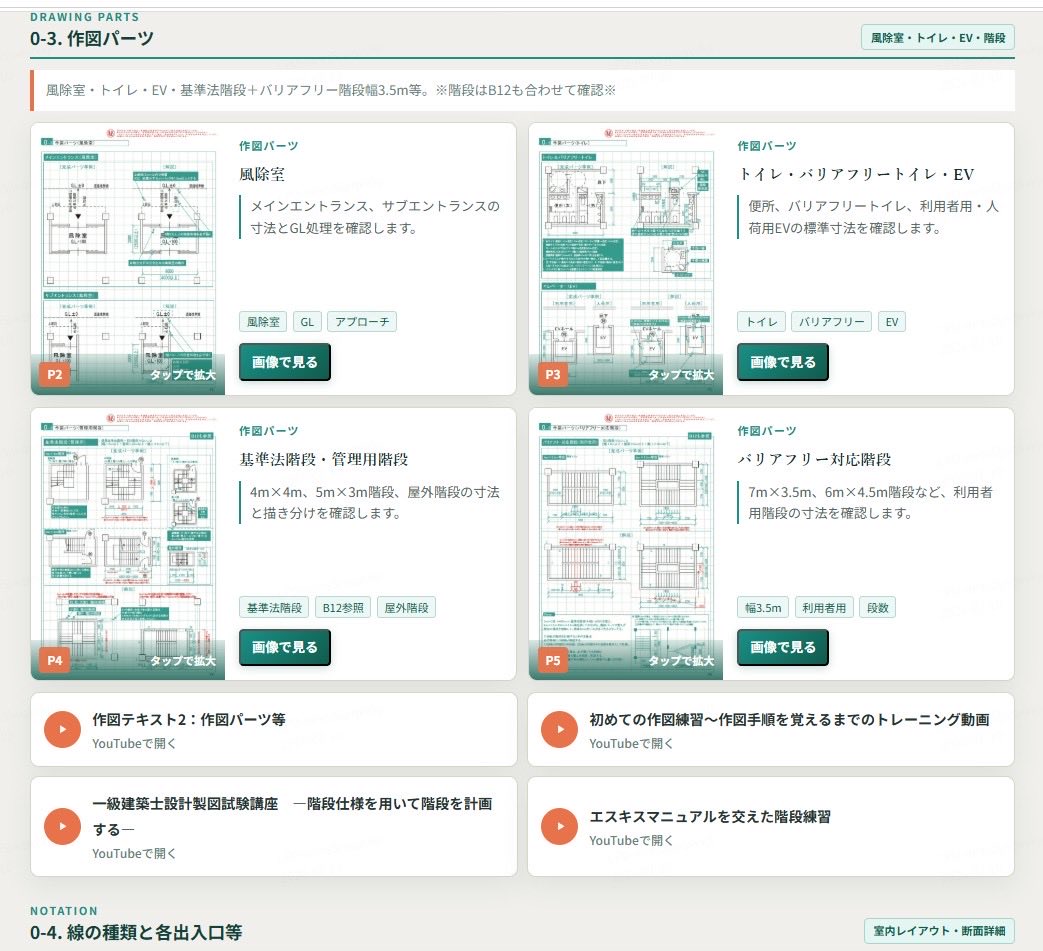Click the 0-4. 線の種類と各出入口等 heading
Screen dimensions: 1043x951
(136, 932)
